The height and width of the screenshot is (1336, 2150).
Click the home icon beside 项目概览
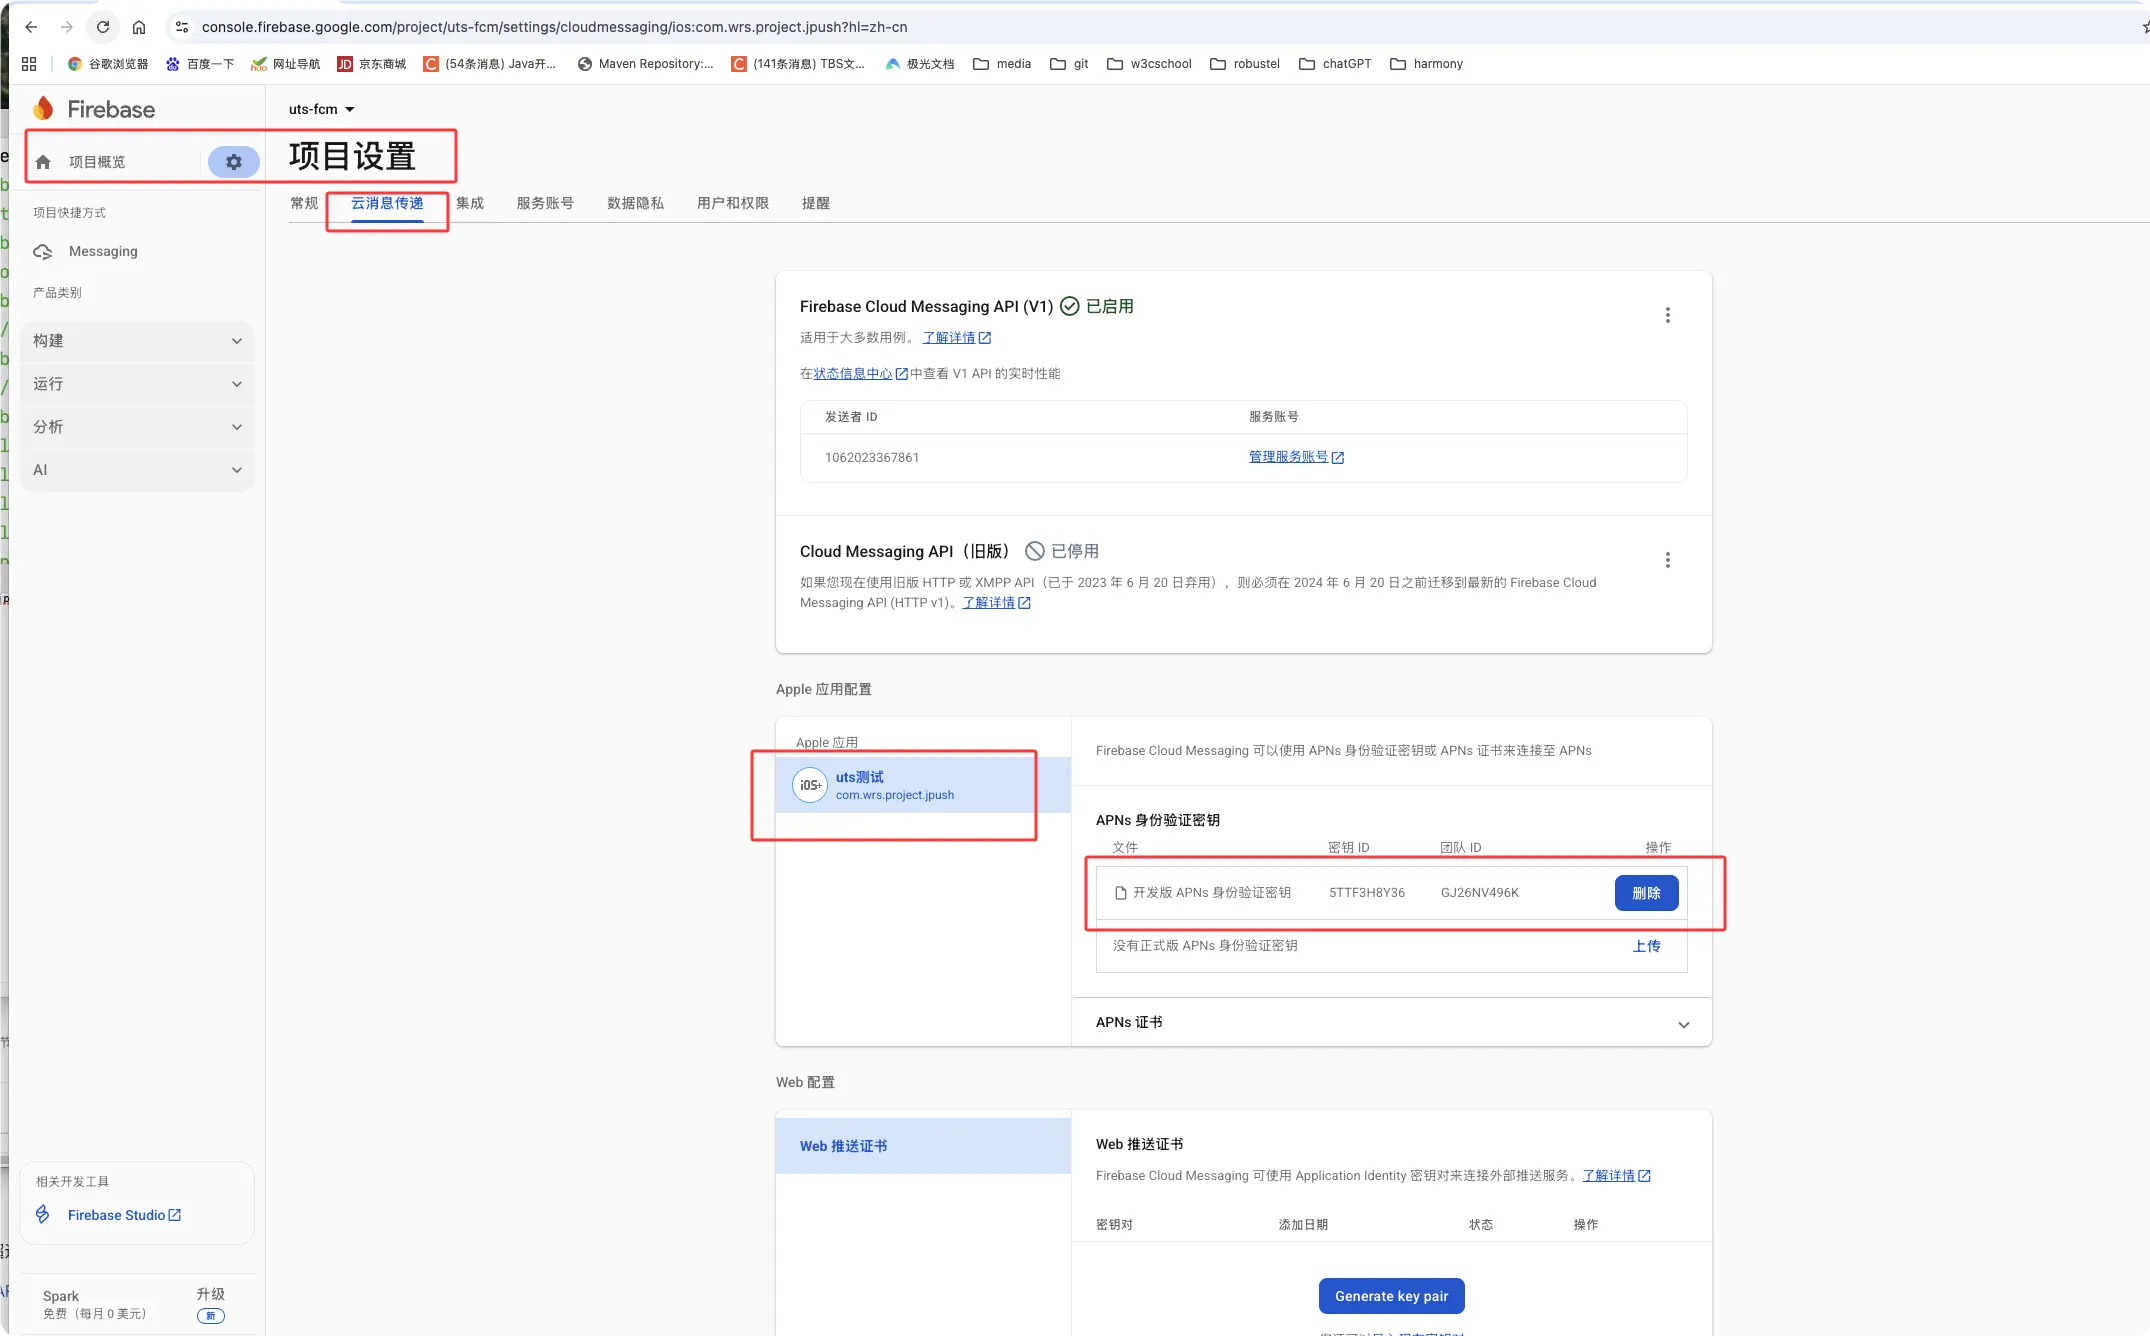pyautogui.click(x=43, y=162)
